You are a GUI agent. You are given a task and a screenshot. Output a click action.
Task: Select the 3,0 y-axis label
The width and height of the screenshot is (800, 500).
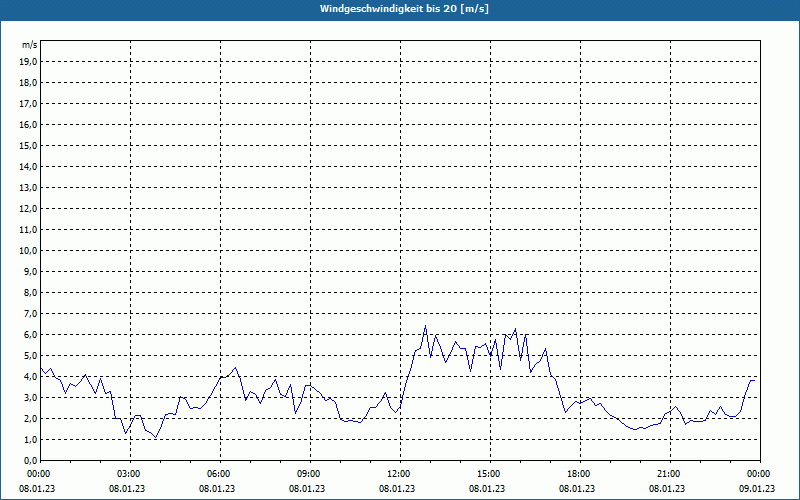tap(32, 397)
